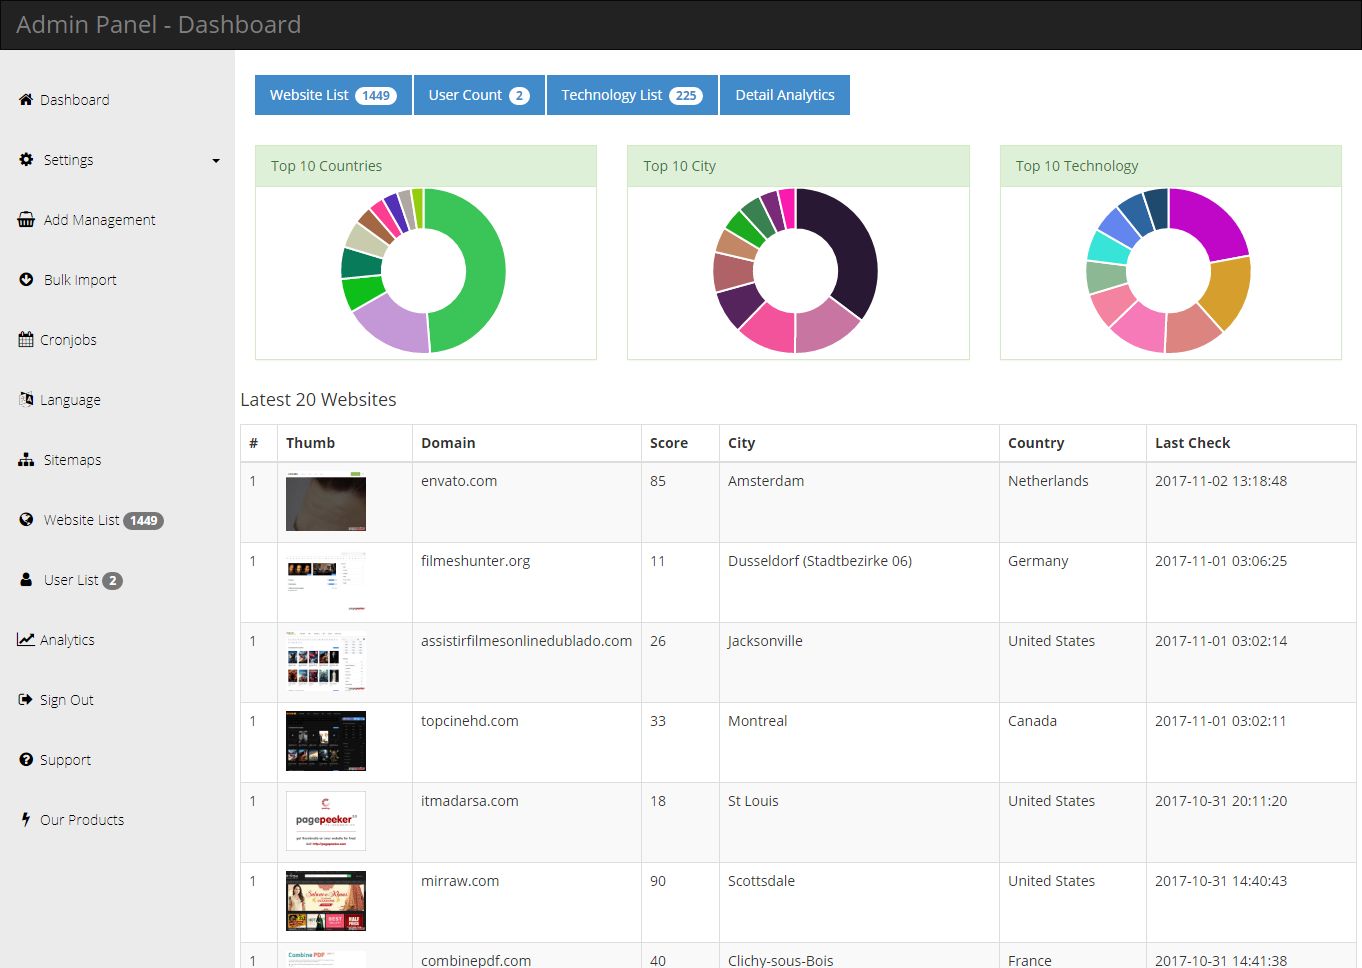The width and height of the screenshot is (1362, 968).
Task: Switch to the Technology List tab
Action: coord(631,95)
